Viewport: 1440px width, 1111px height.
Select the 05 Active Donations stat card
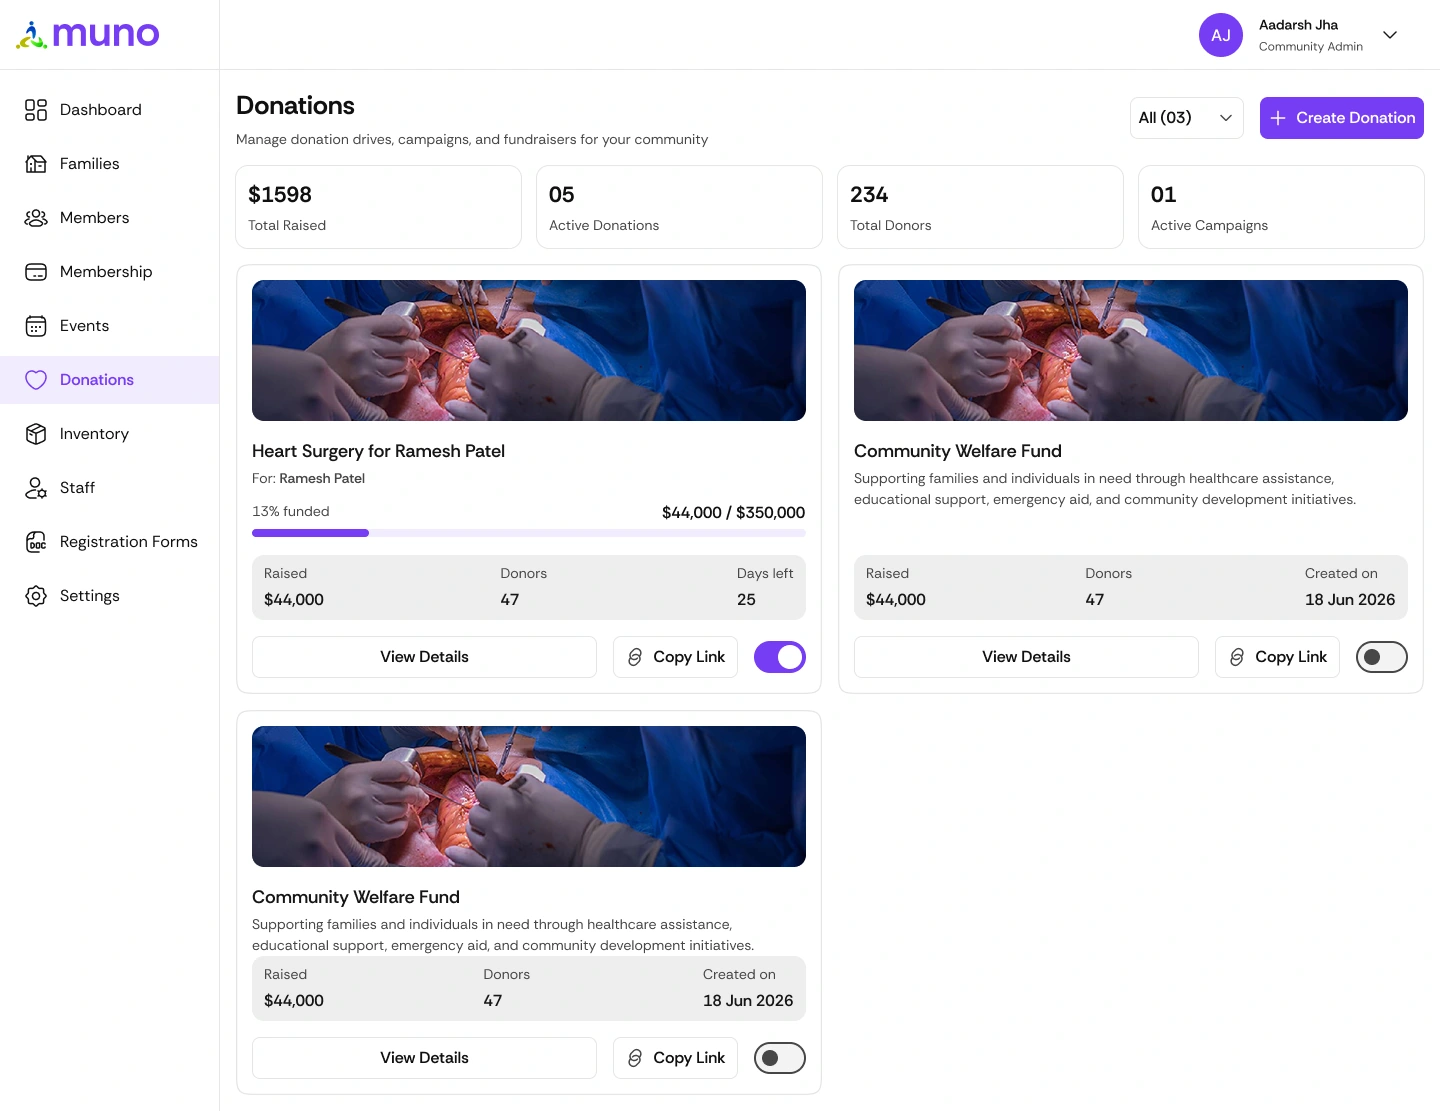click(x=680, y=207)
